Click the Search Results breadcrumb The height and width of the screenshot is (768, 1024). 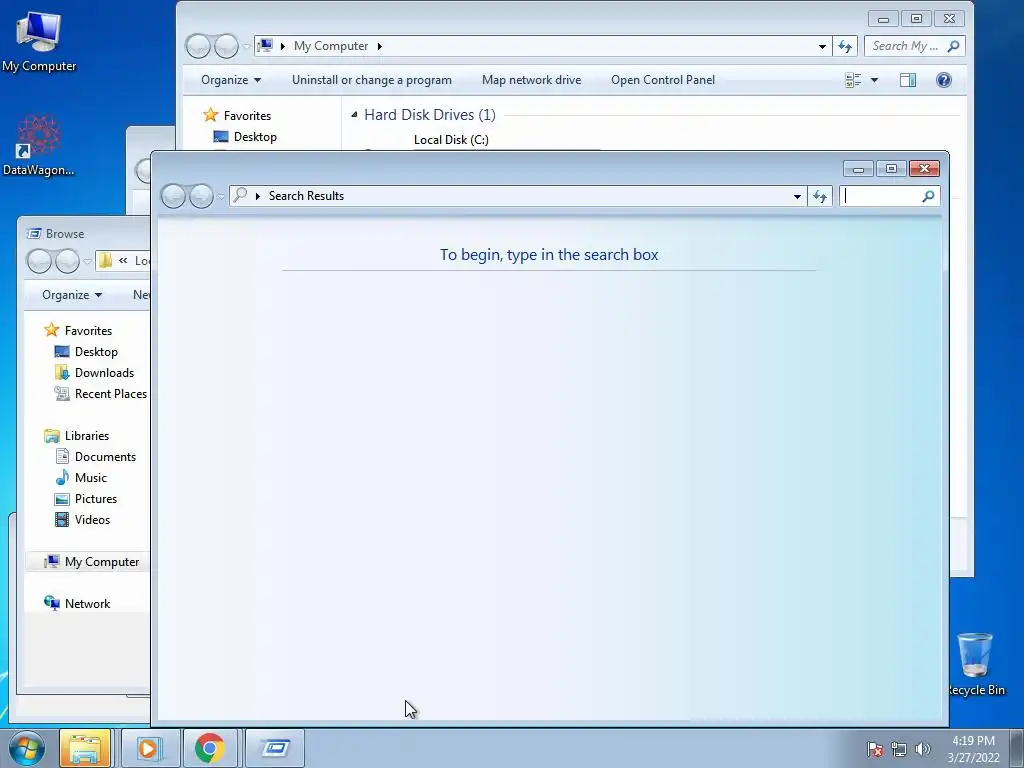306,196
